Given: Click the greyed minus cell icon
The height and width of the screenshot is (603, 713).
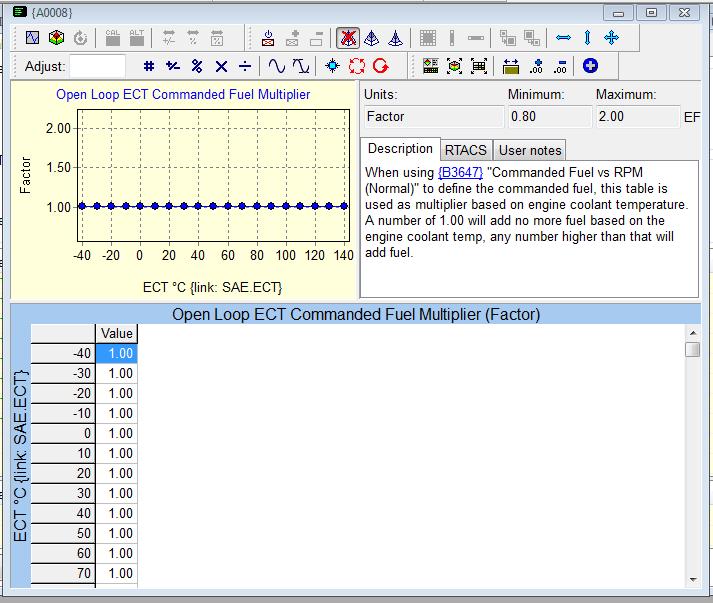Looking at the screenshot, I should pyautogui.click(x=316, y=38).
